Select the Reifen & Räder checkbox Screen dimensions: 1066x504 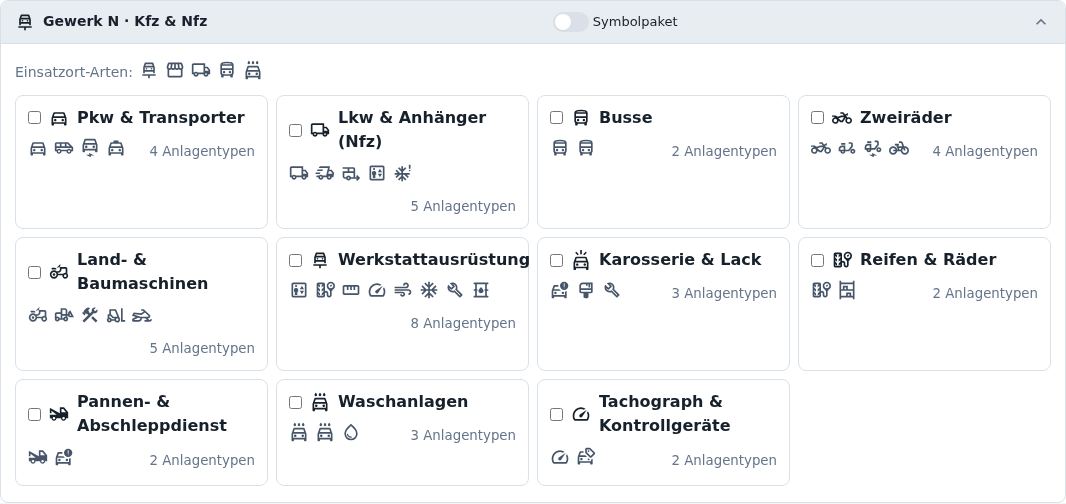818,260
